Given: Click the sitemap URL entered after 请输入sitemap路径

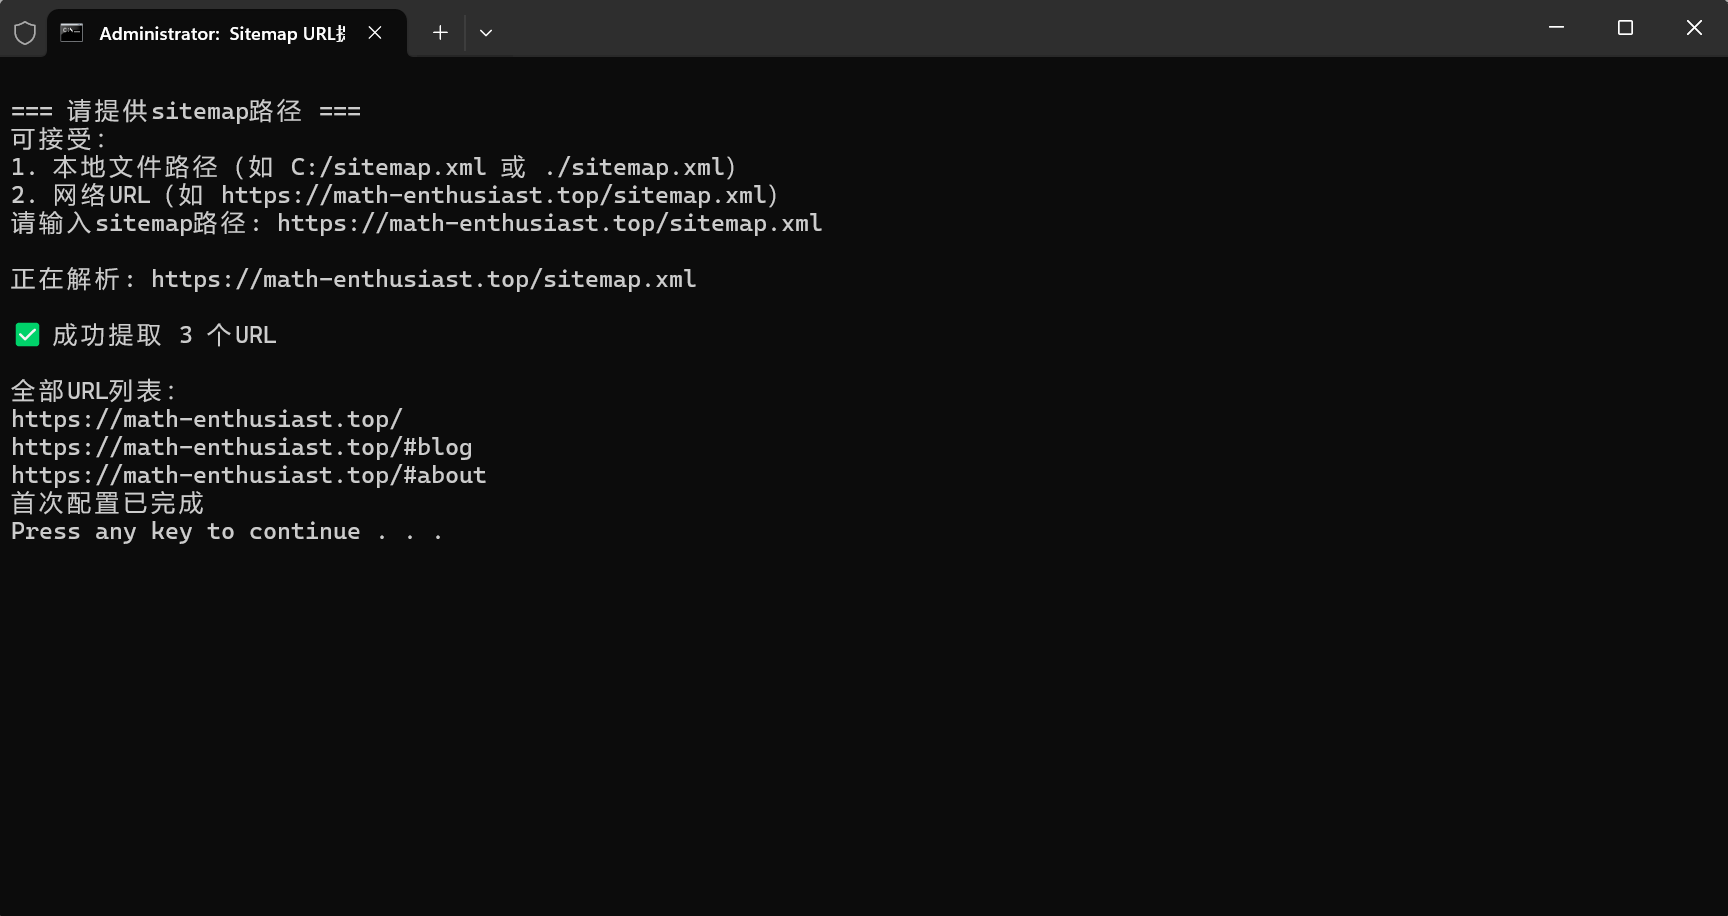Looking at the screenshot, I should coord(550,223).
